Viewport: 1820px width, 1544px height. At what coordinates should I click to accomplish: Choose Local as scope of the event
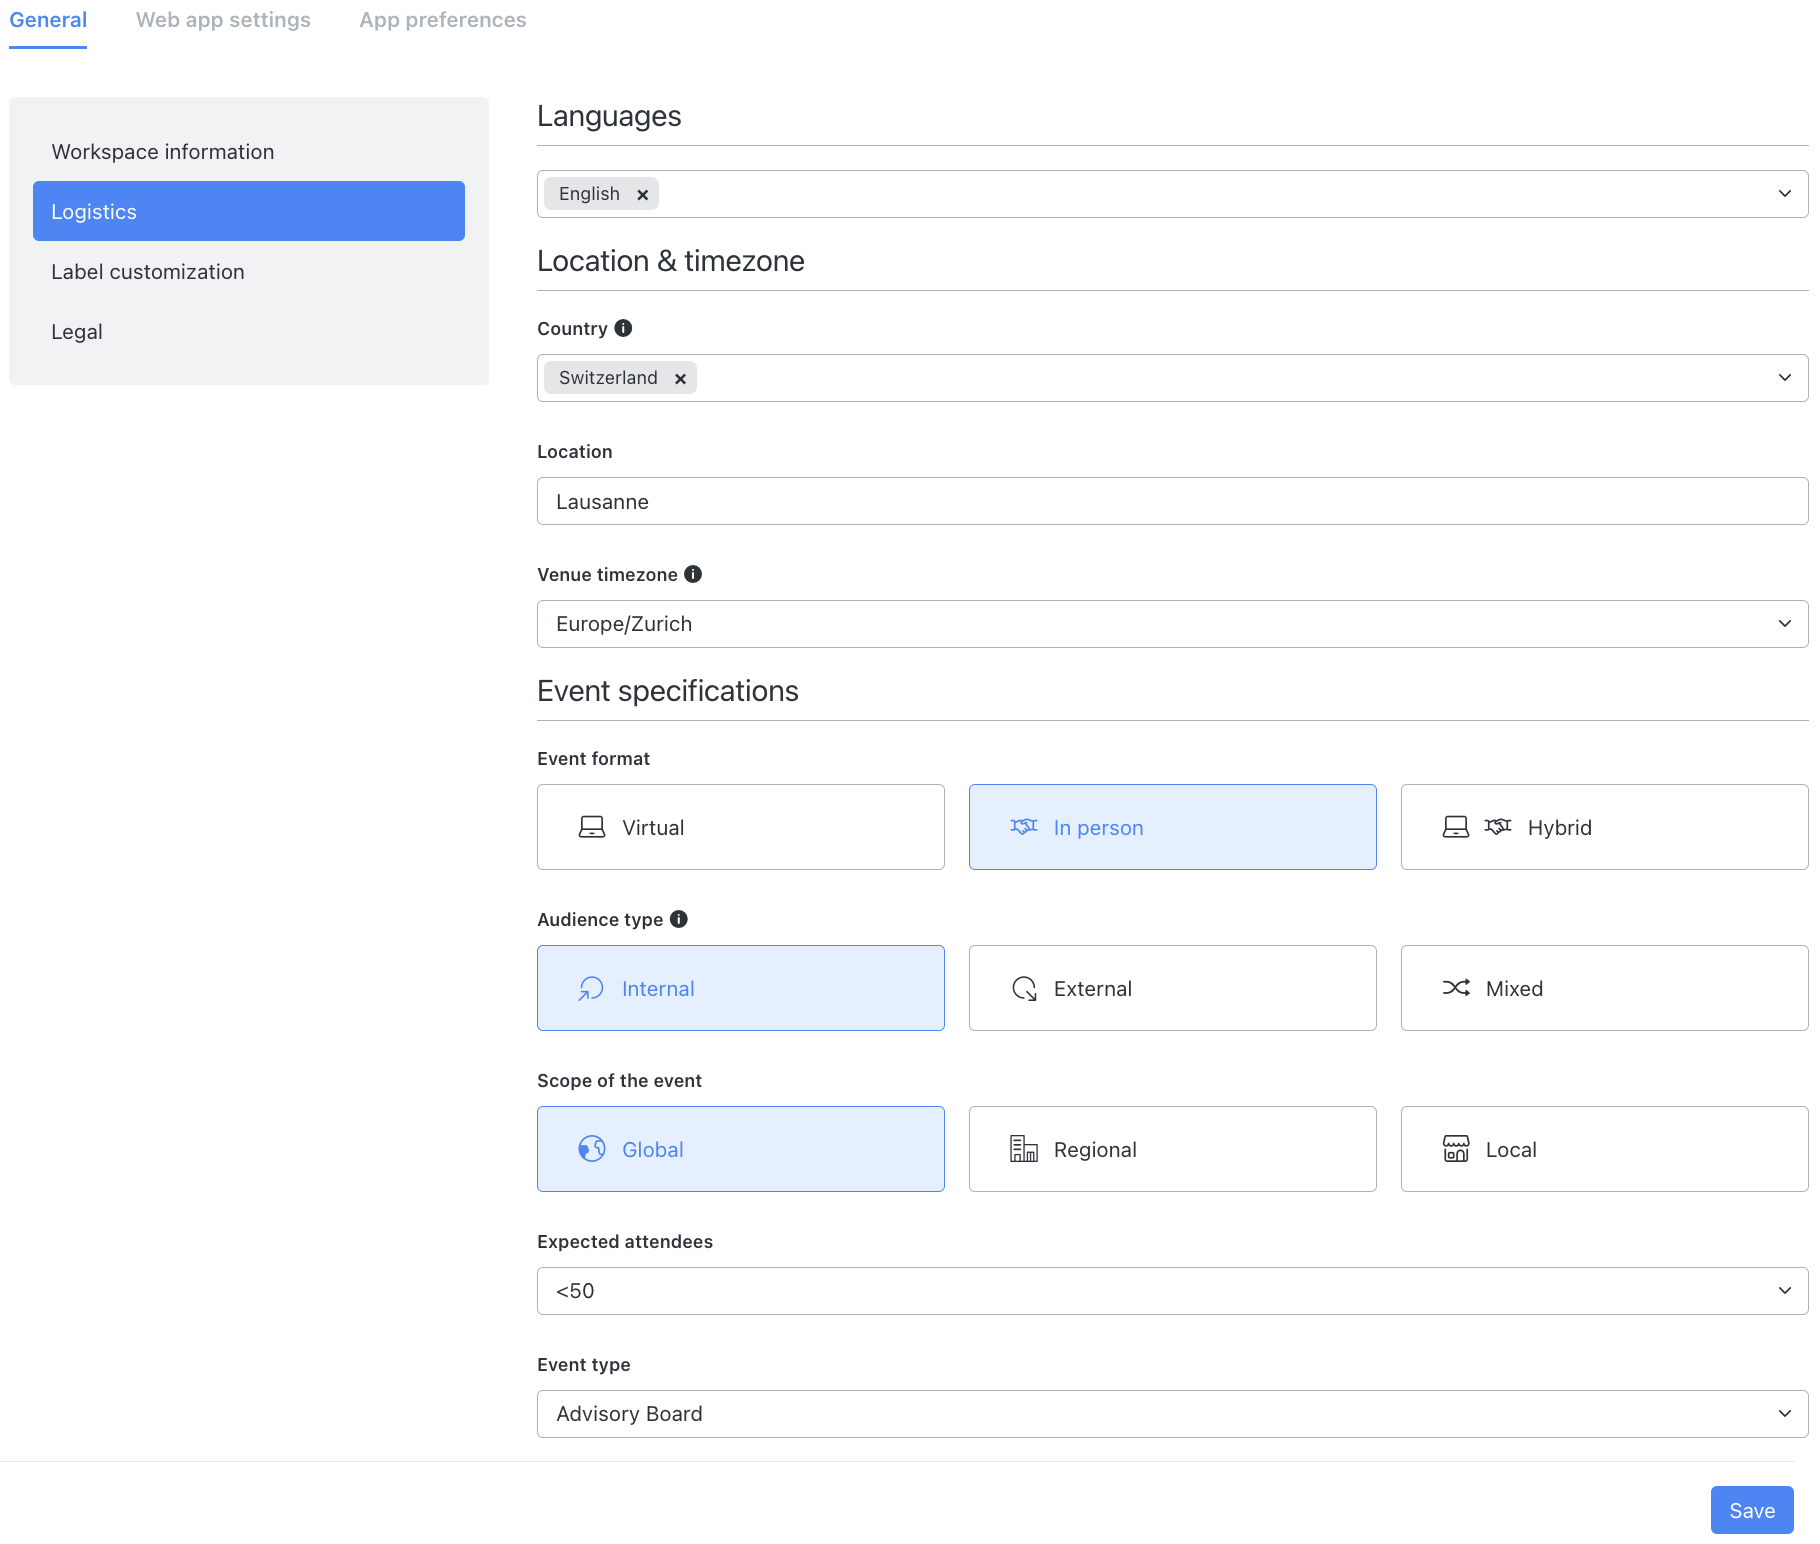(1602, 1149)
